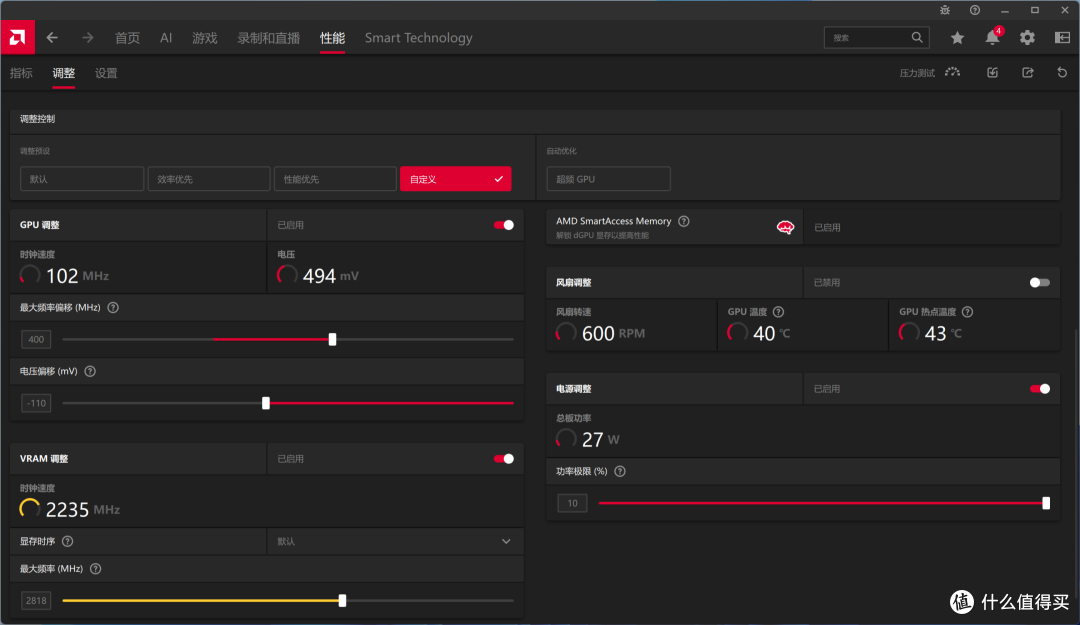Open the 游戏 tab
Viewport: 1080px width, 625px height.
[x=205, y=38]
